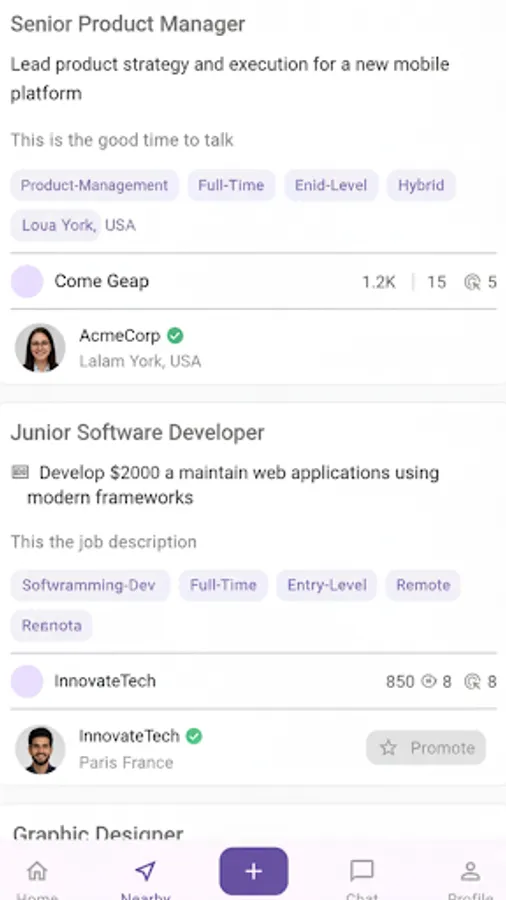Click the image icon before Develop $2000

pyautogui.click(x=20, y=472)
